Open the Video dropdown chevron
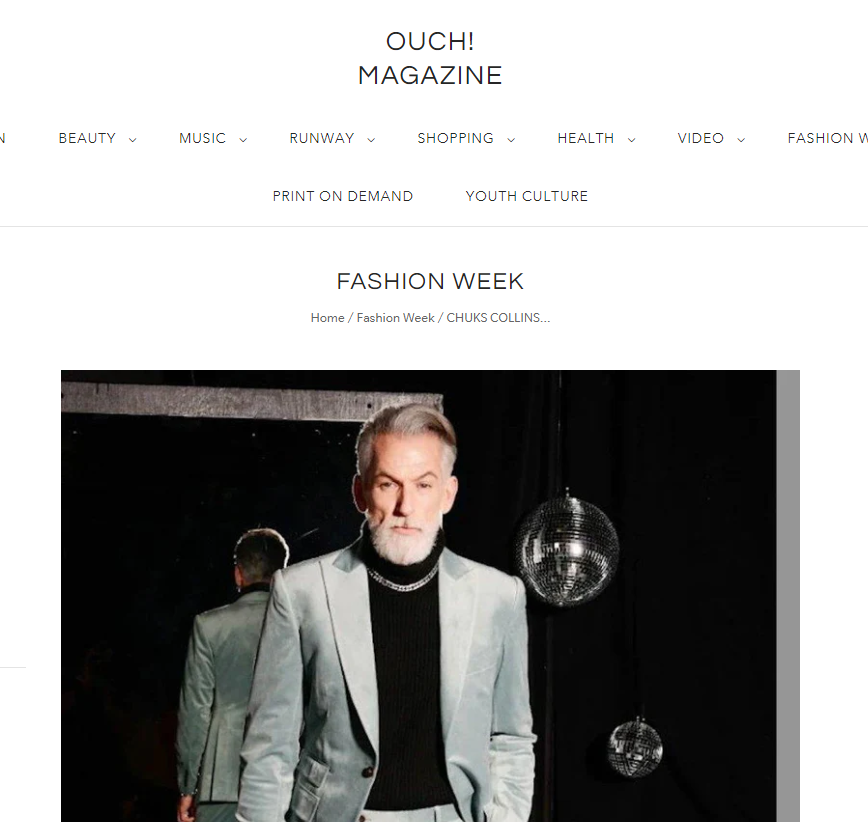 tap(741, 140)
